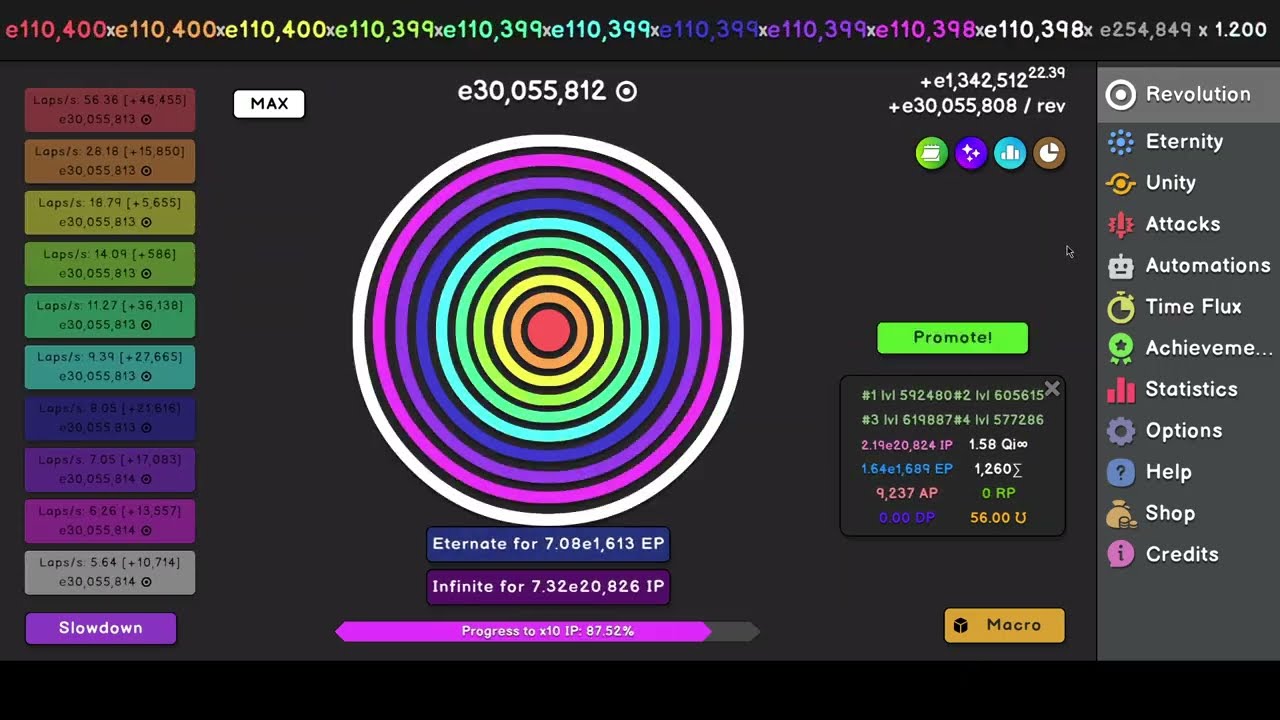Click the brown pie-chart round icon
The height and width of the screenshot is (720, 1280).
[1049, 153]
